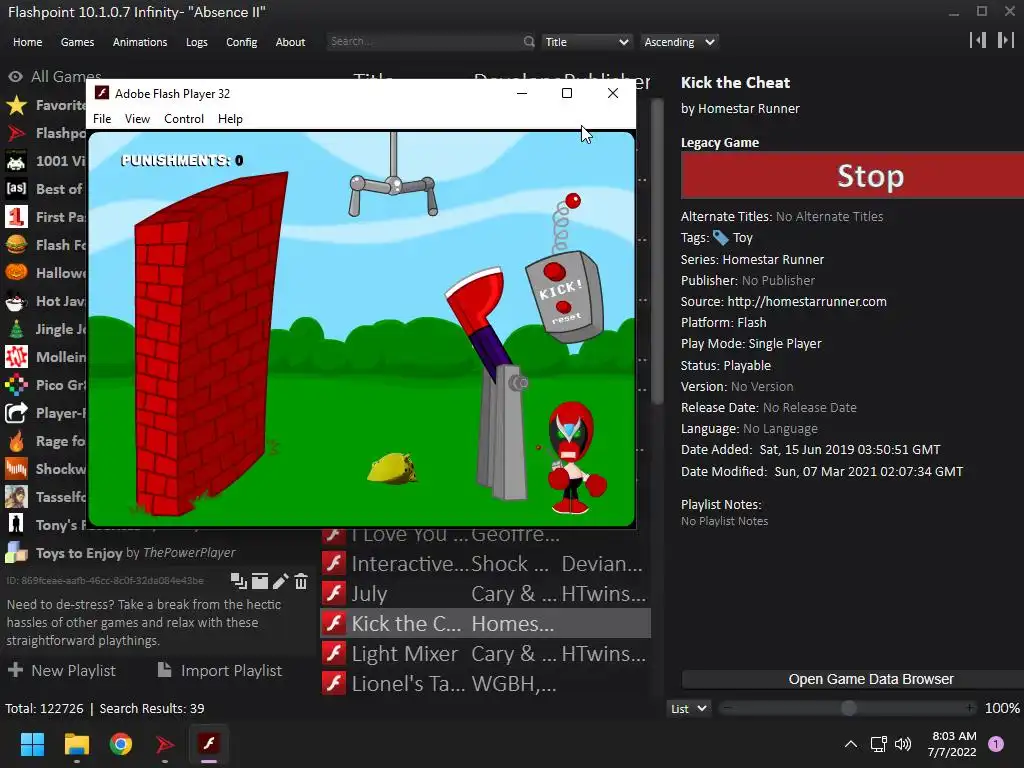Open Flash Player Control menu
Viewport: 1024px width, 768px height.
click(184, 119)
